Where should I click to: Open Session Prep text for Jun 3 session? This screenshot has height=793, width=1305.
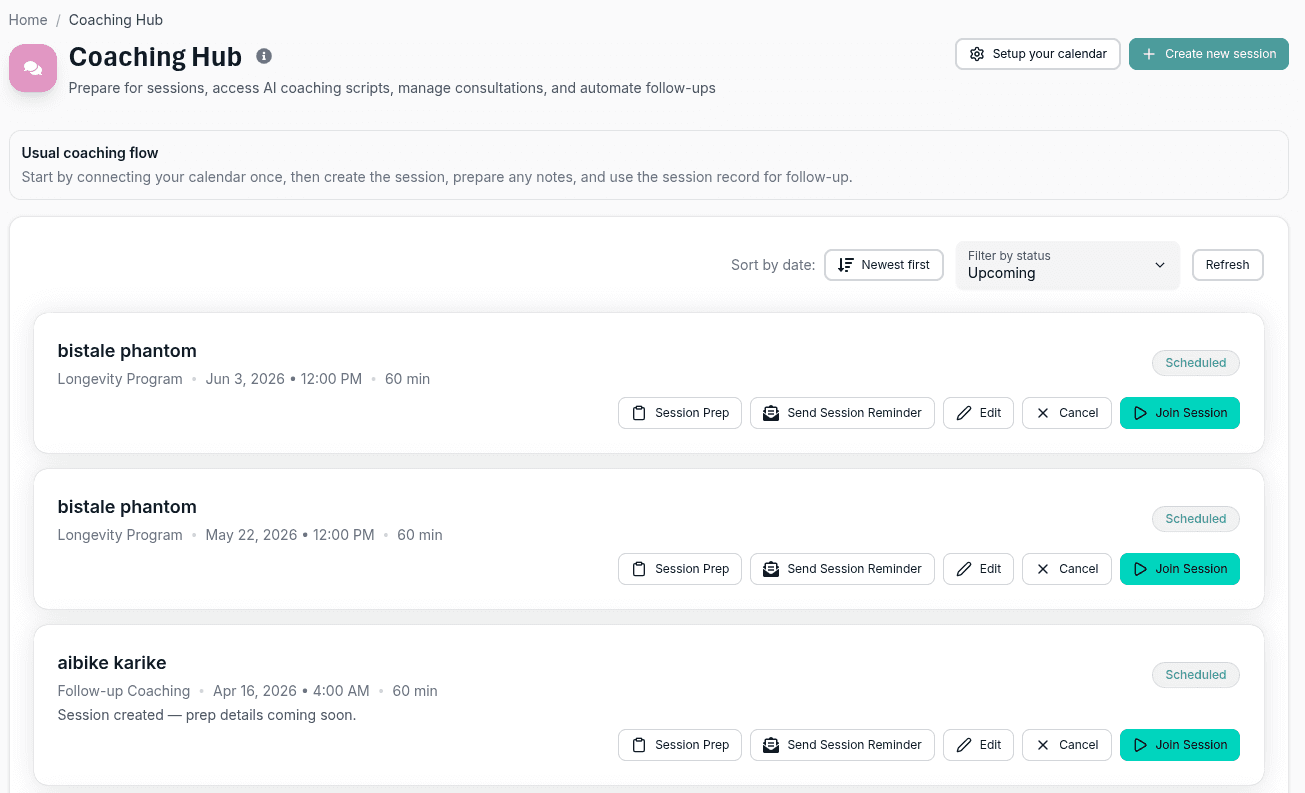(692, 413)
